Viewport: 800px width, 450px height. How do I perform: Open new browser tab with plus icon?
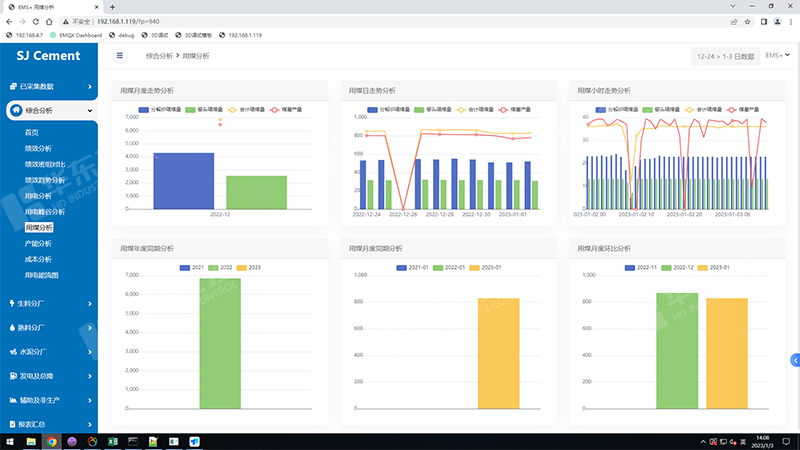[113, 6]
